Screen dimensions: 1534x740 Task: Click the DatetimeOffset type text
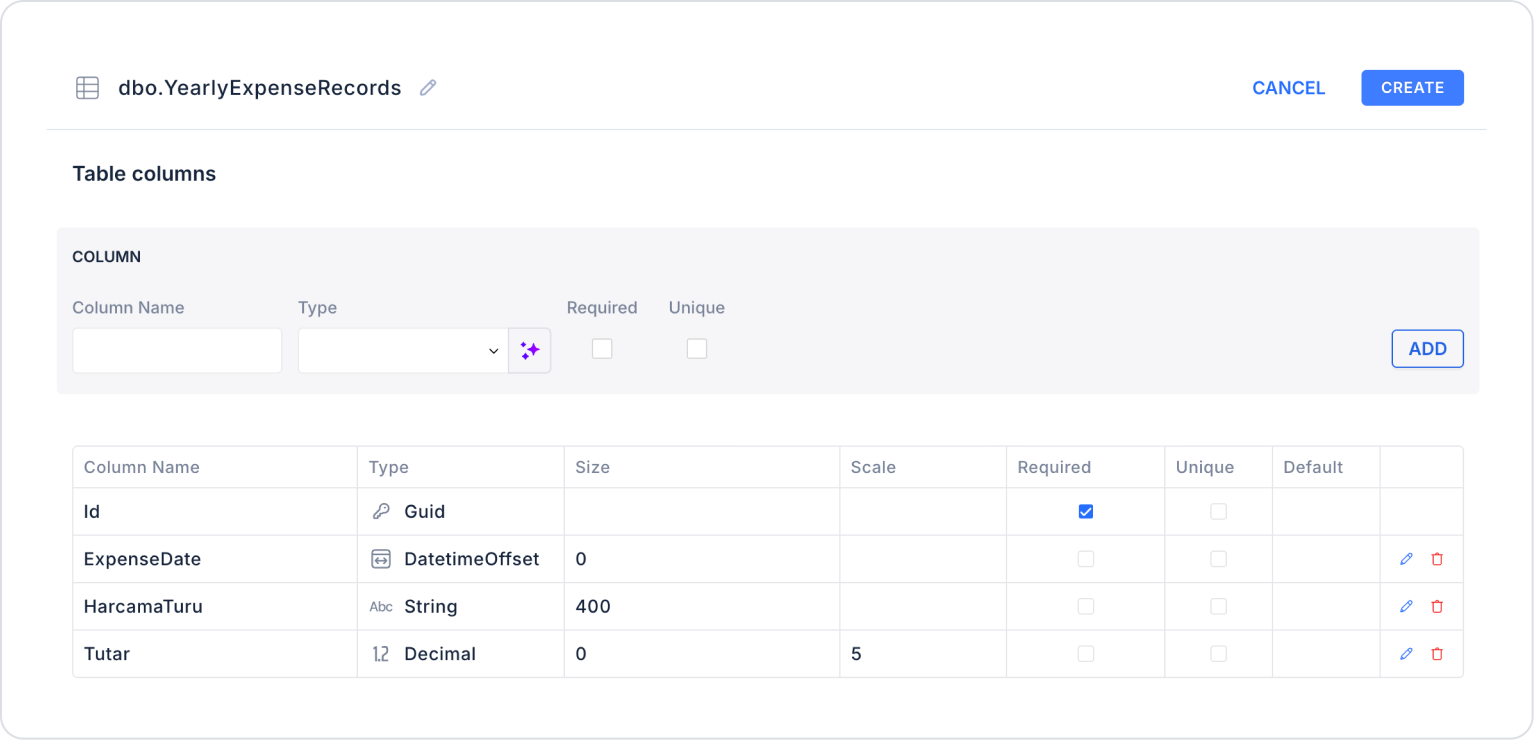472,559
